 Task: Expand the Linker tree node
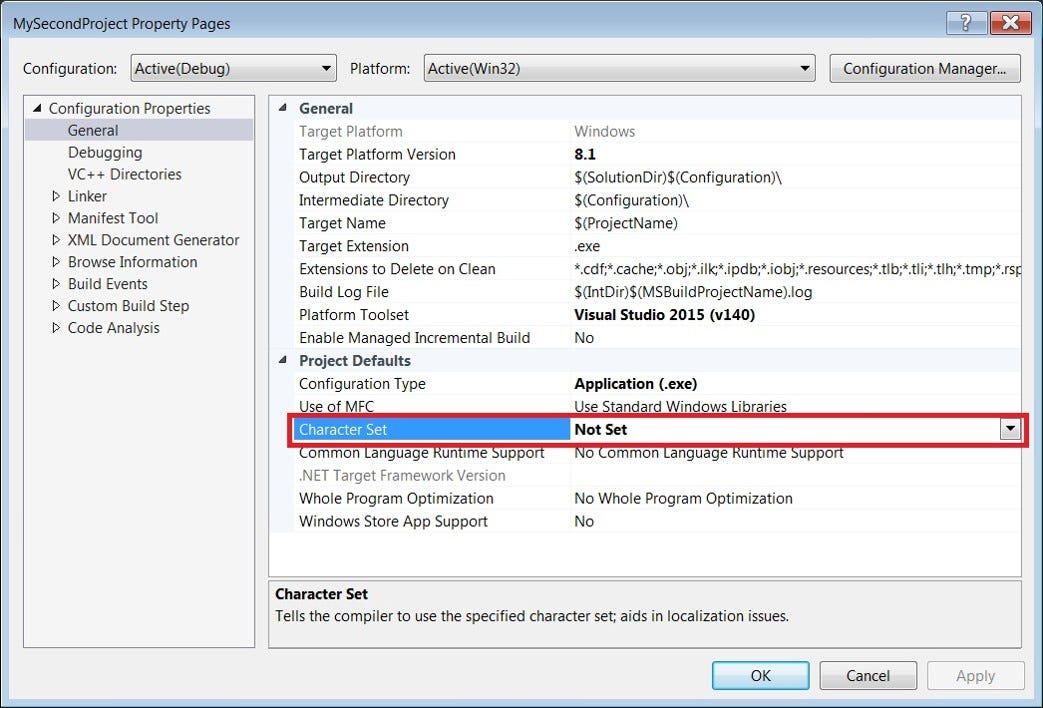[58, 196]
